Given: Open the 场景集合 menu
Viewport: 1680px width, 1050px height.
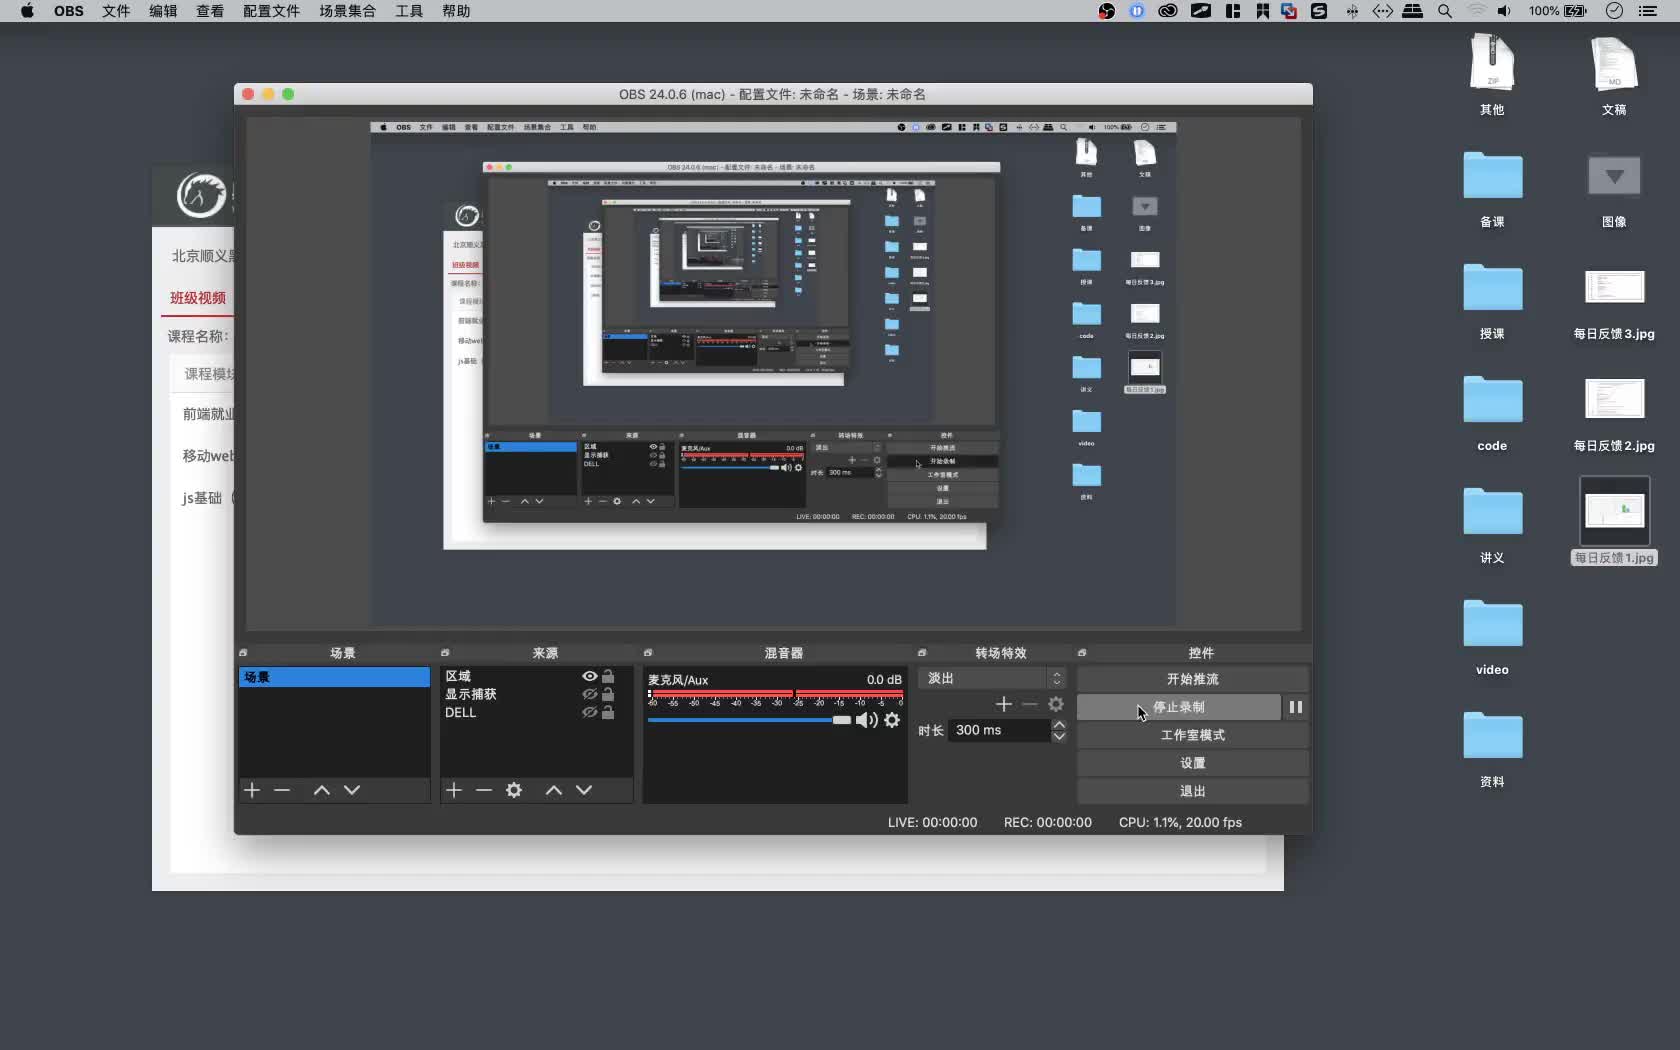Looking at the screenshot, I should click(x=347, y=11).
